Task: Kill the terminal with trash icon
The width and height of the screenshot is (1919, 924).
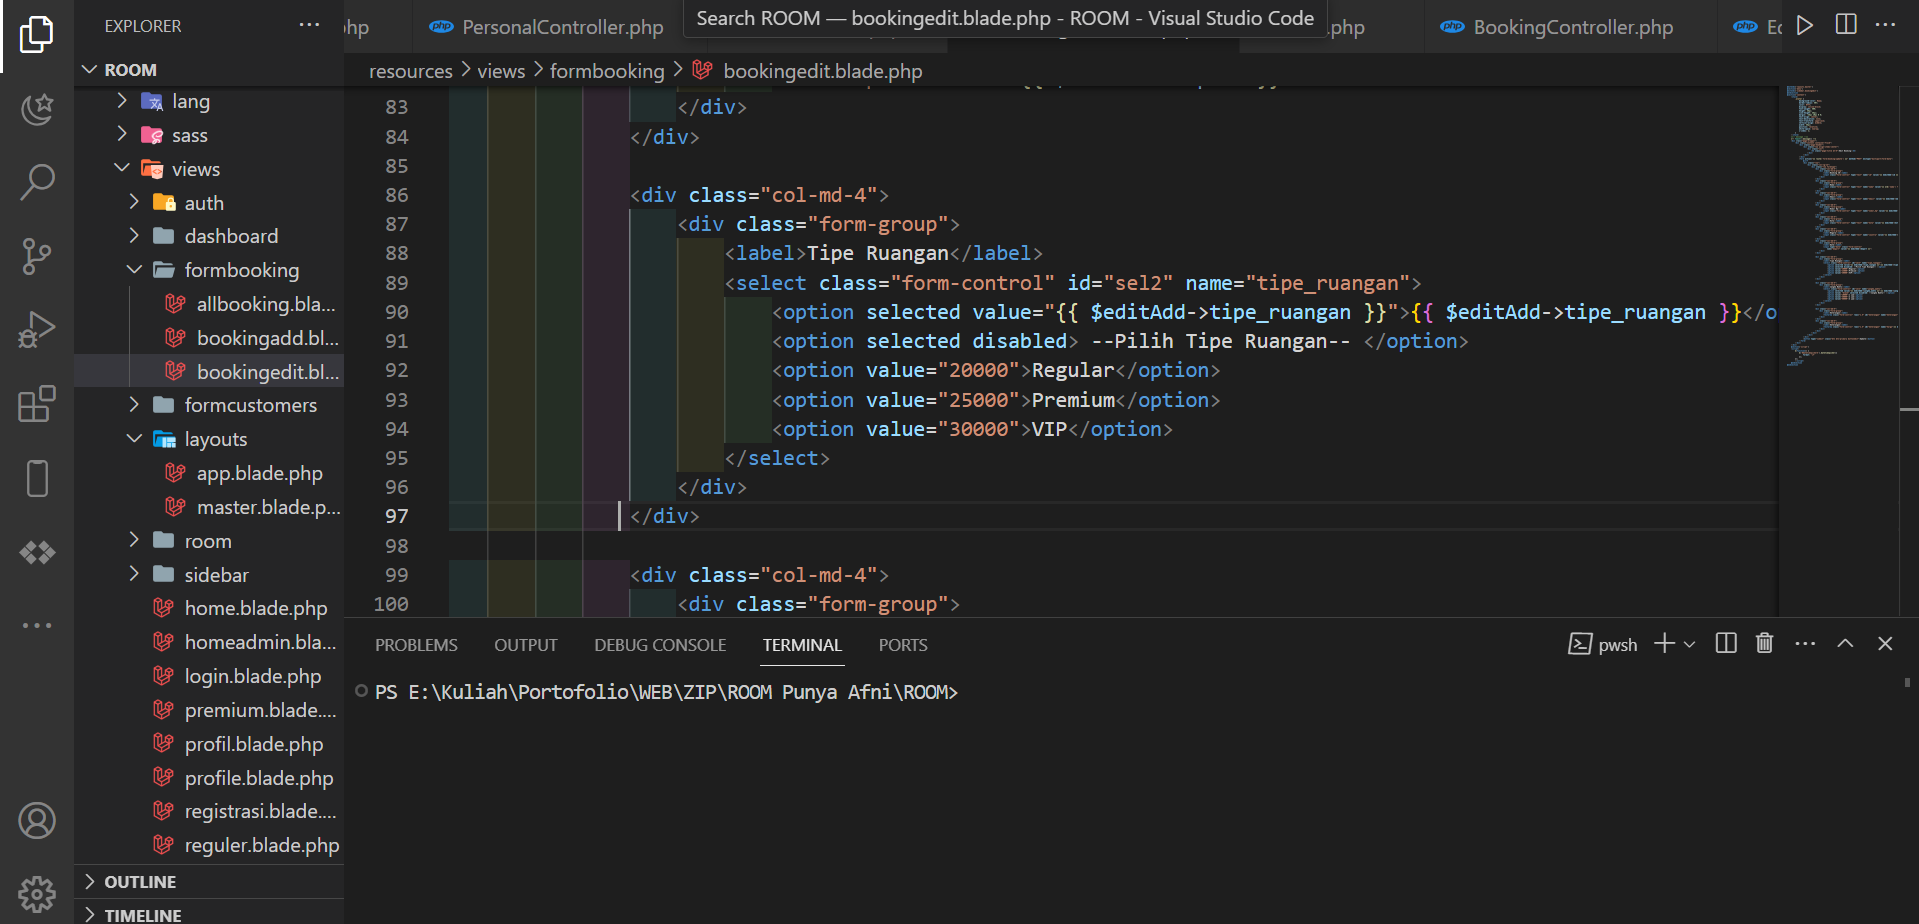Action: (x=1765, y=644)
